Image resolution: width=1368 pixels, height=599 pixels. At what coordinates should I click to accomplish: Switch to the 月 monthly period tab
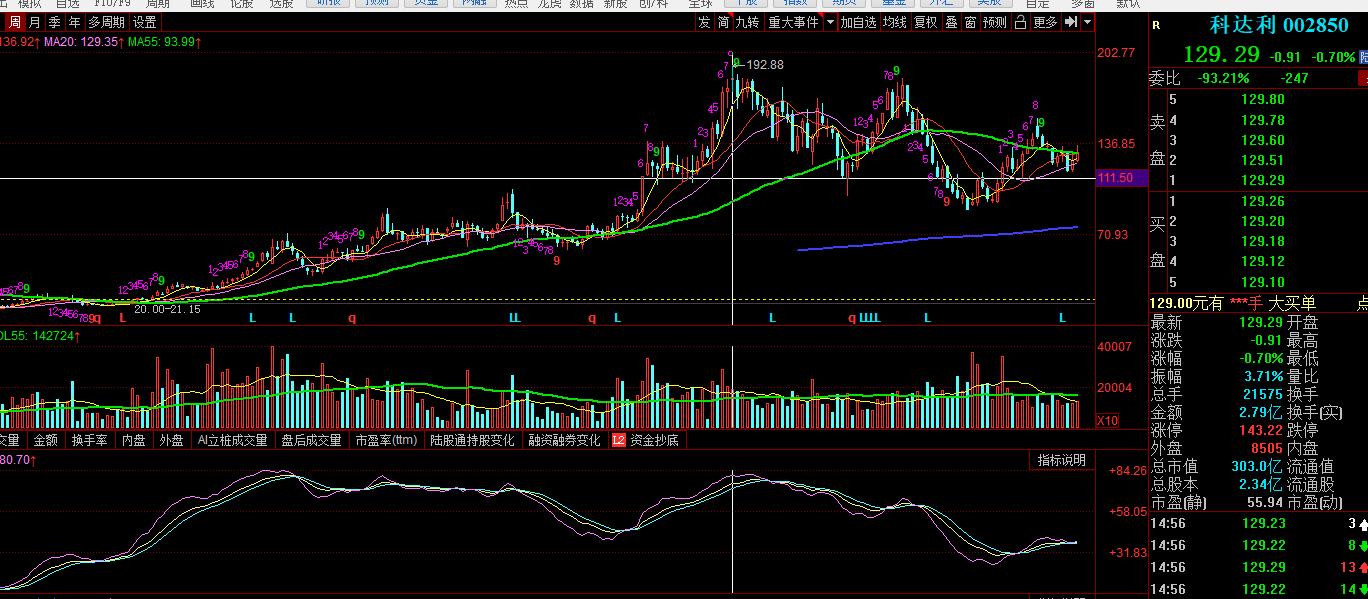[x=35, y=22]
